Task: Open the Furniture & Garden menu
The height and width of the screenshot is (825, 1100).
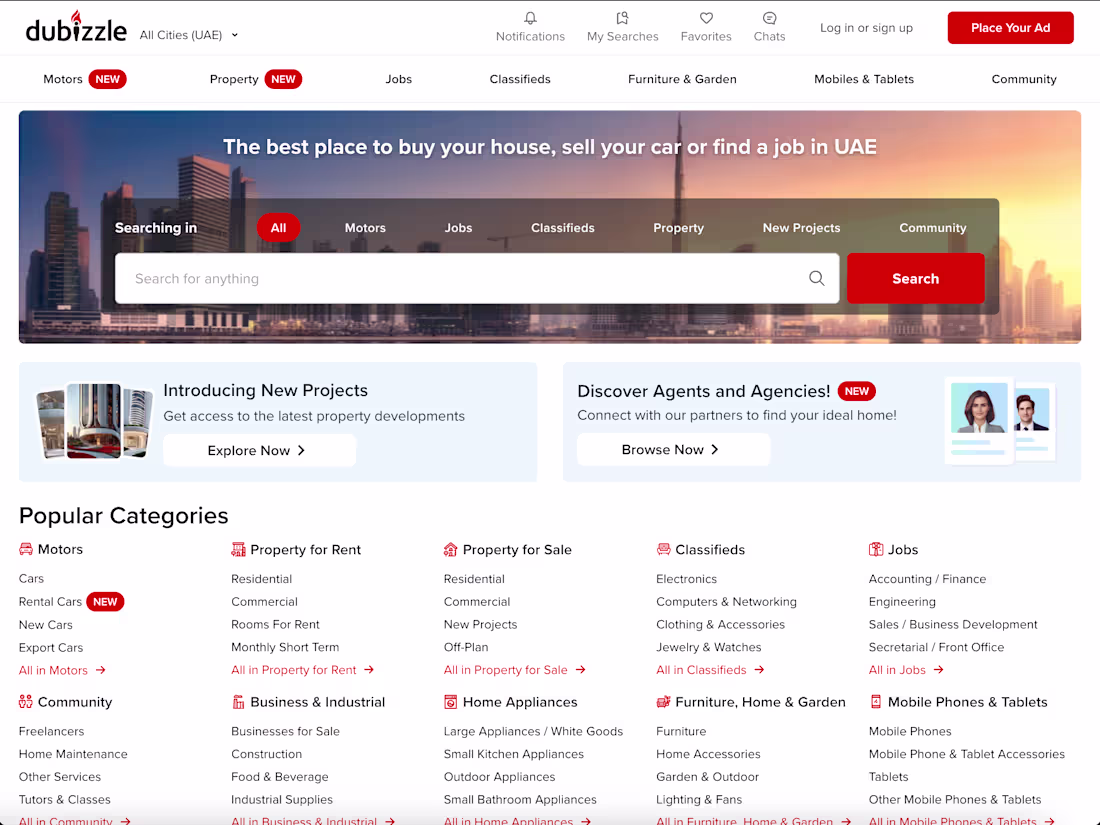Action: 682,78
